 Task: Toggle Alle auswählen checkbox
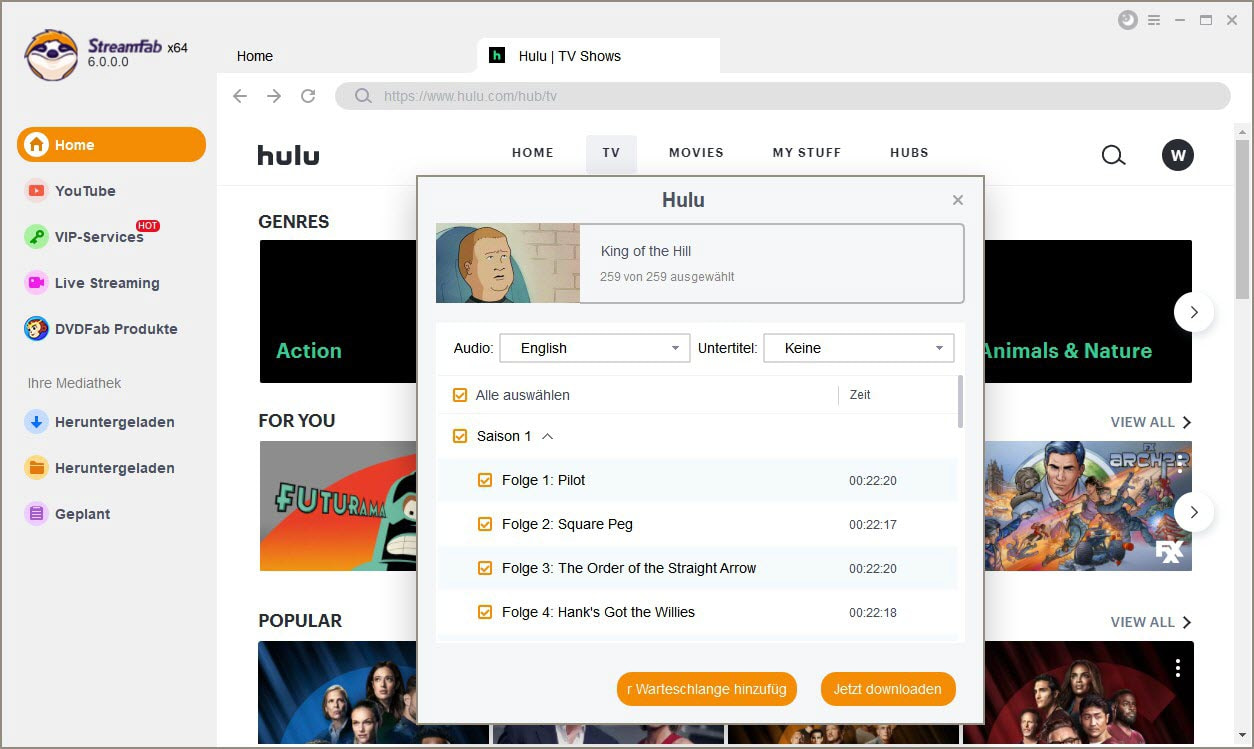pos(460,395)
